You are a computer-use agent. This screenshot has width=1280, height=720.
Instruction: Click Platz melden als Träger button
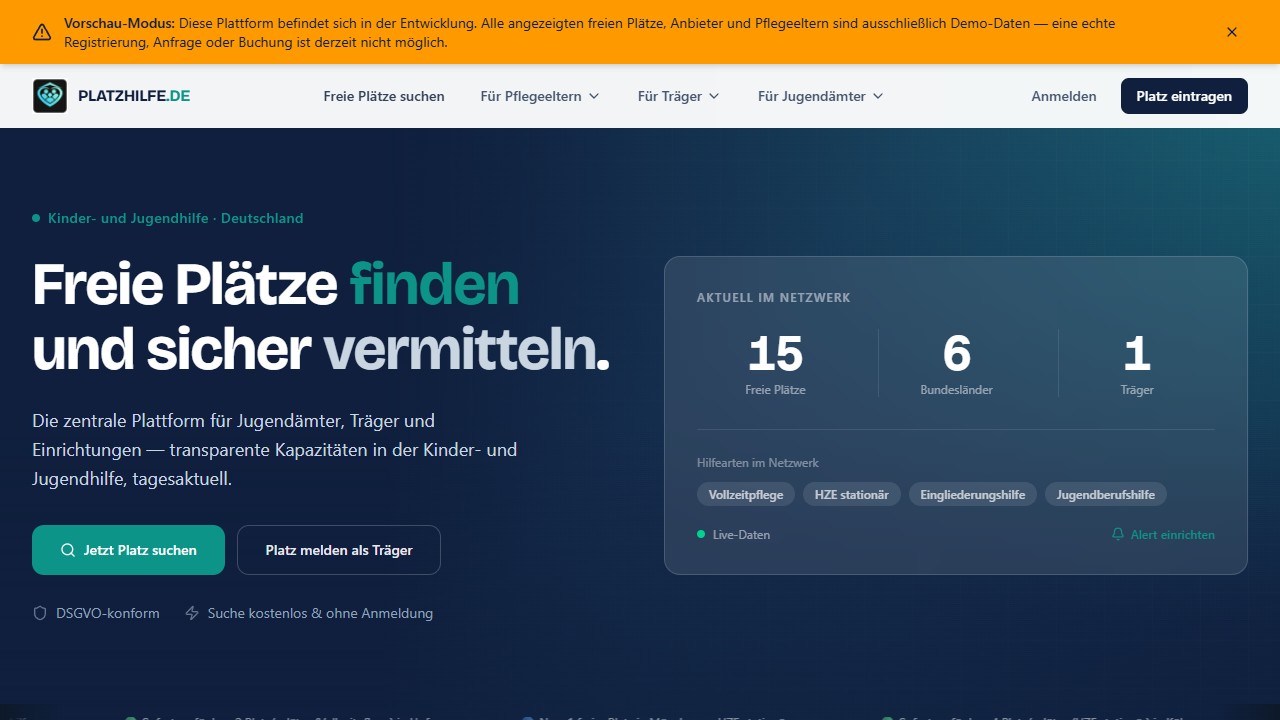coord(339,550)
